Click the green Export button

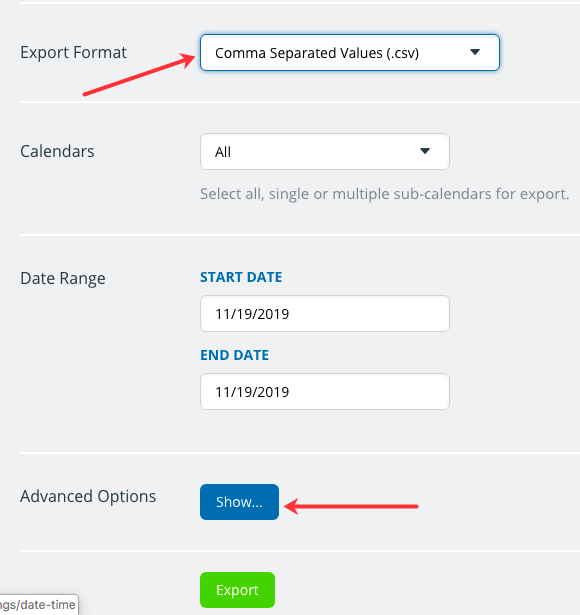click(237, 590)
